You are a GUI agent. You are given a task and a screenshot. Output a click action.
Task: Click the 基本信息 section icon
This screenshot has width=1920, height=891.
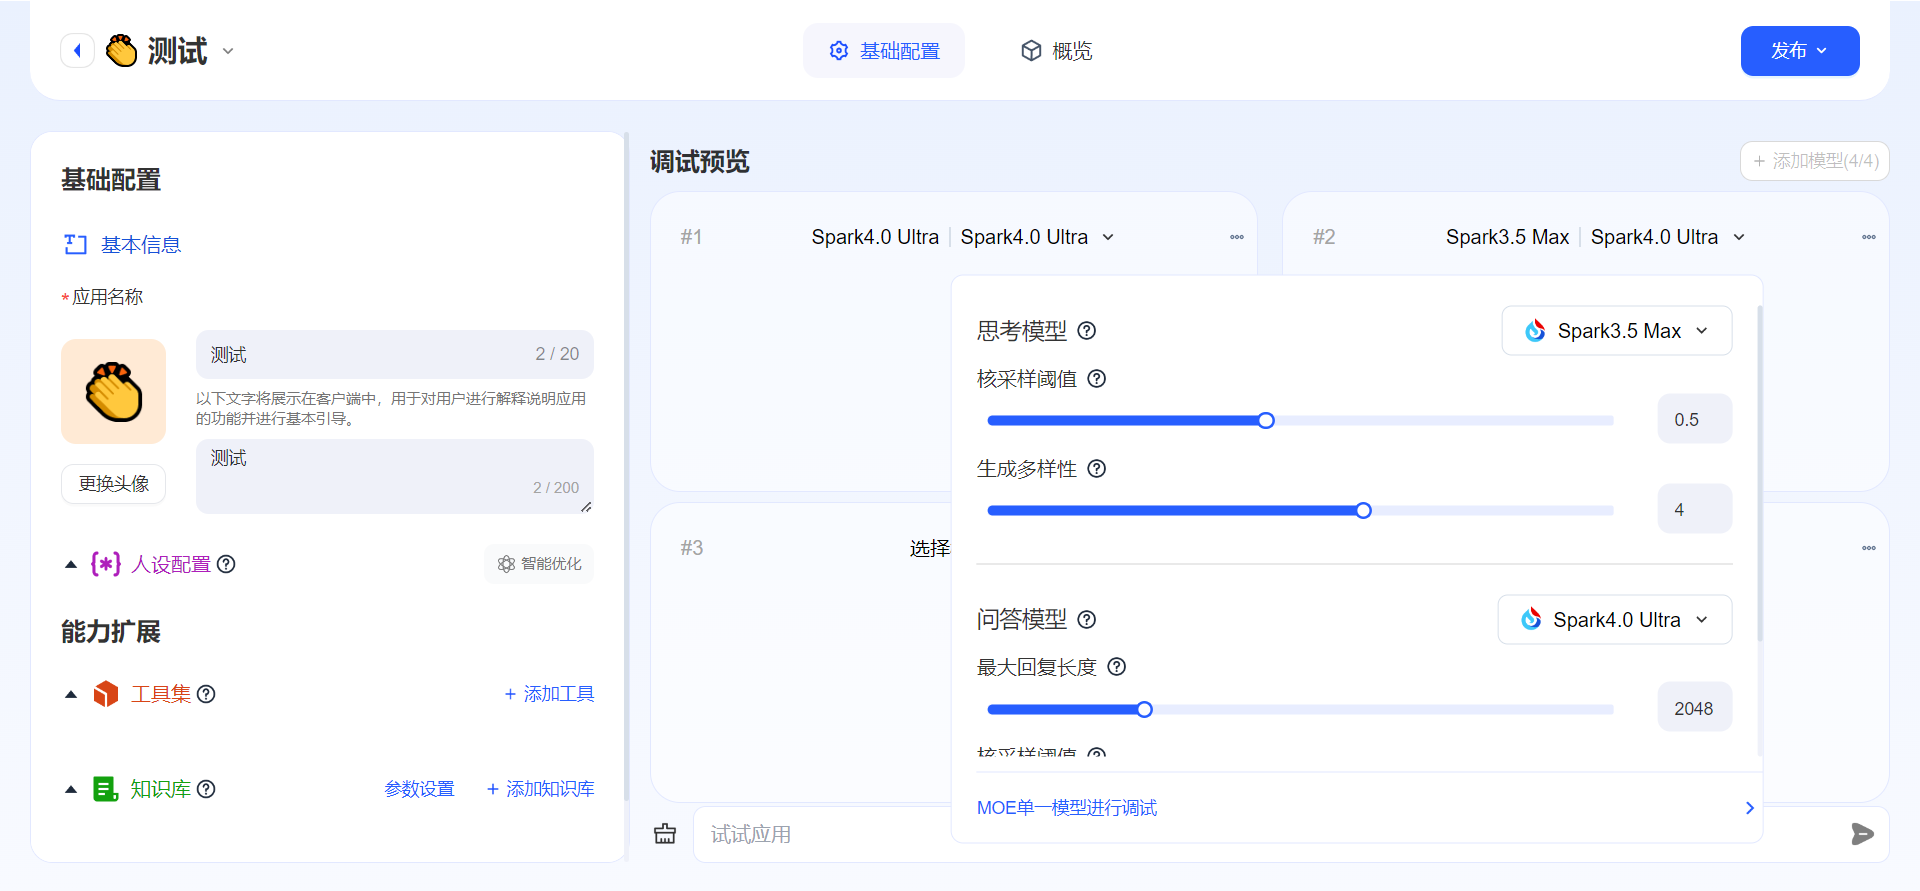click(75, 245)
